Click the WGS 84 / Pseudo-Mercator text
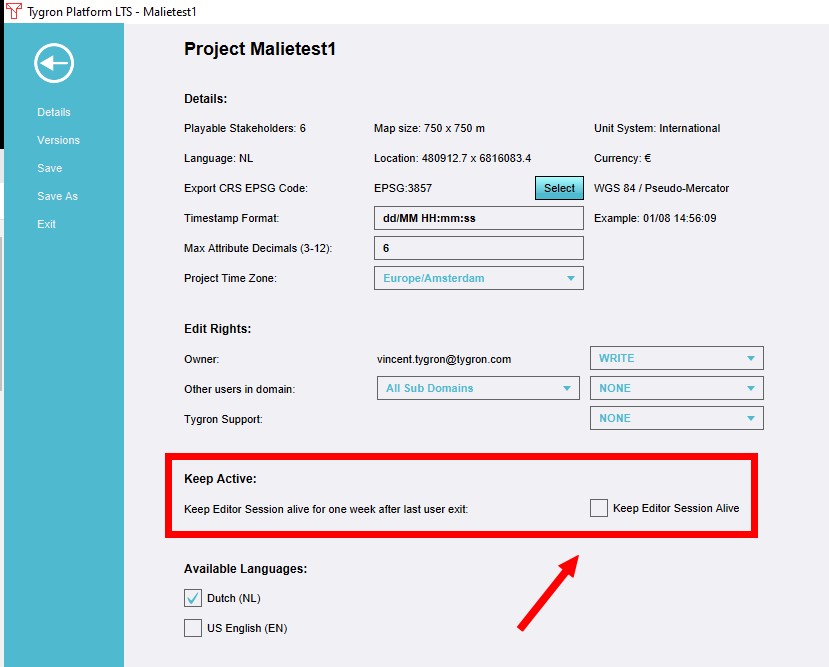 [x=662, y=188]
